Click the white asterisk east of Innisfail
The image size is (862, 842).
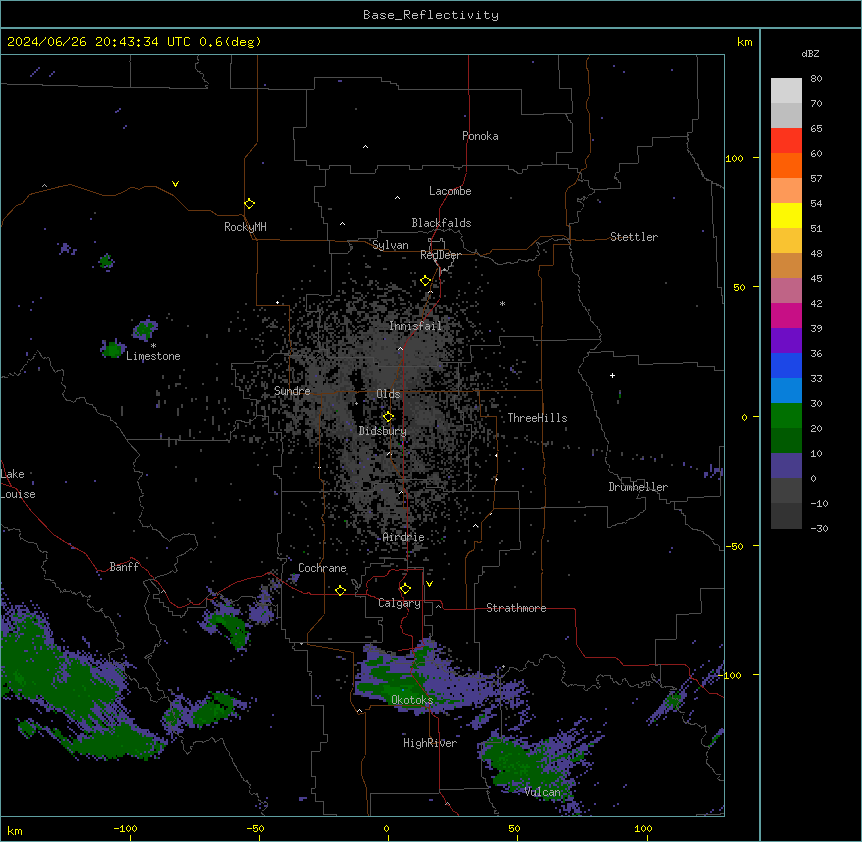pos(502,303)
